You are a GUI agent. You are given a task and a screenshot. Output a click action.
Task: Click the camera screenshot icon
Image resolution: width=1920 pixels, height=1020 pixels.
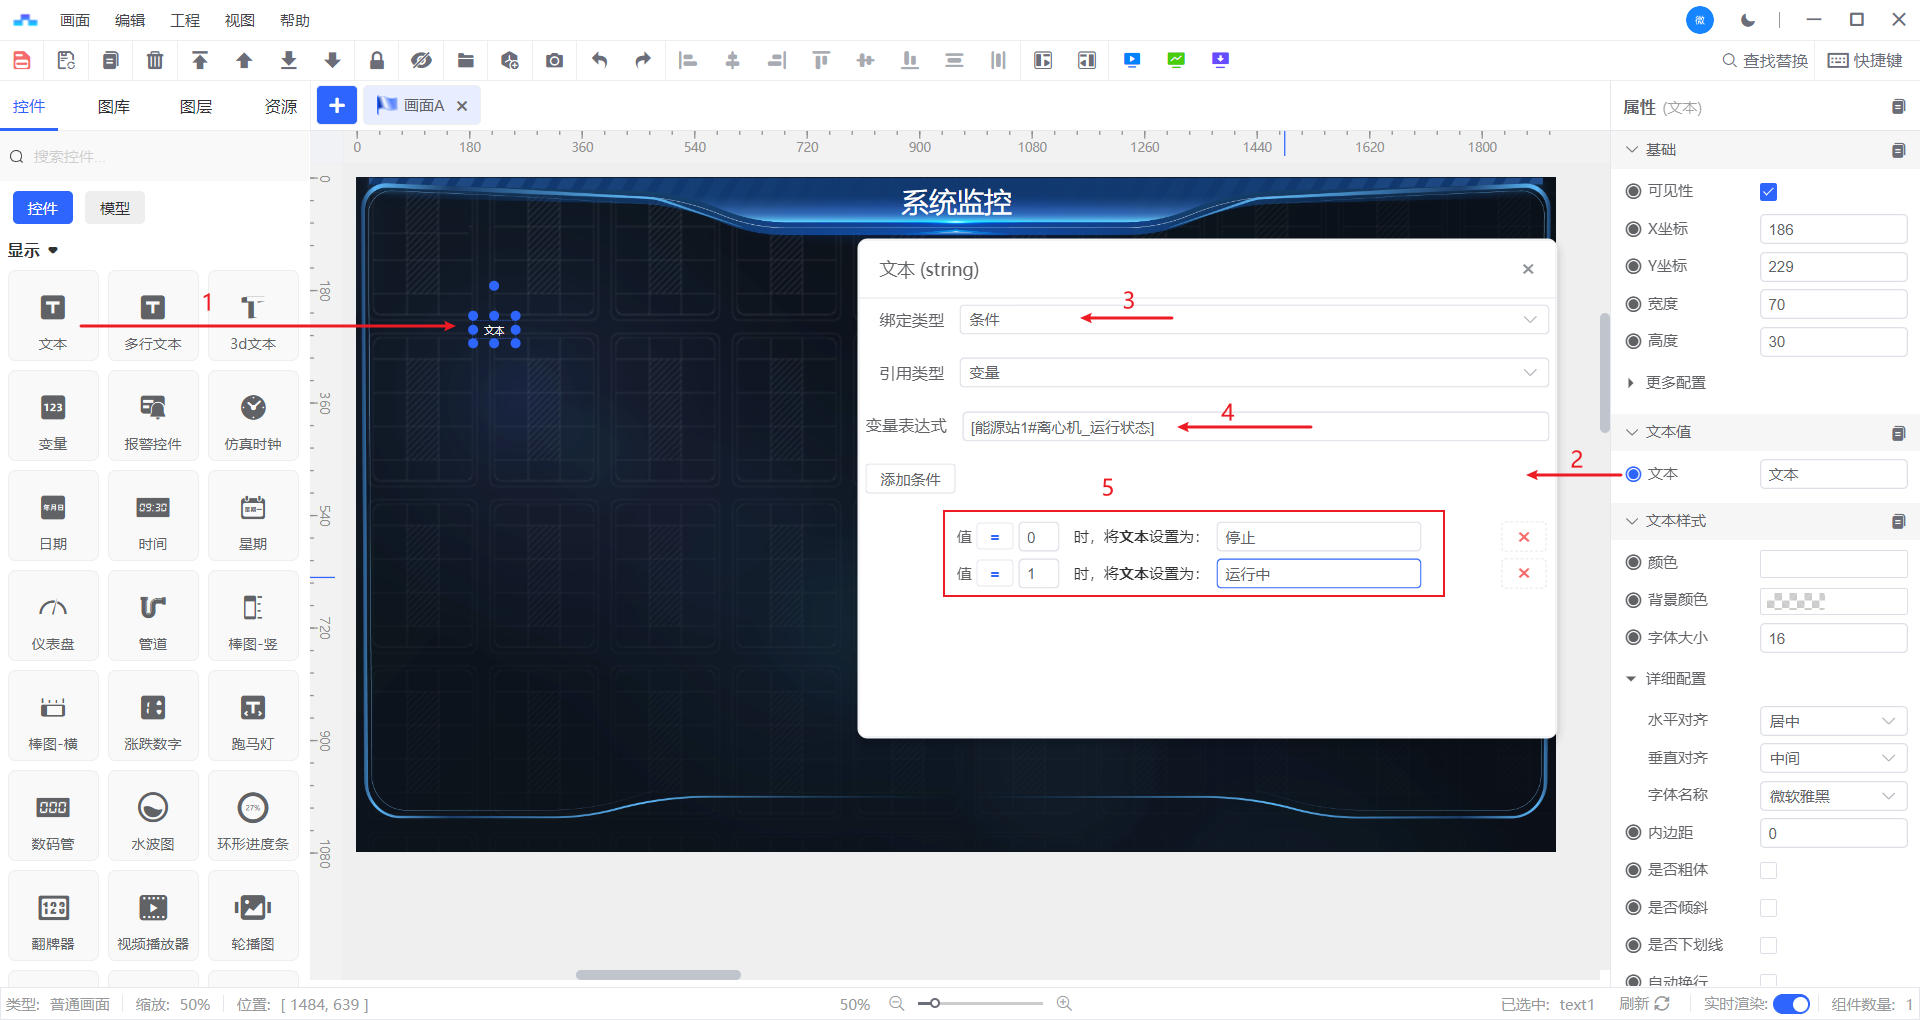pyautogui.click(x=554, y=60)
